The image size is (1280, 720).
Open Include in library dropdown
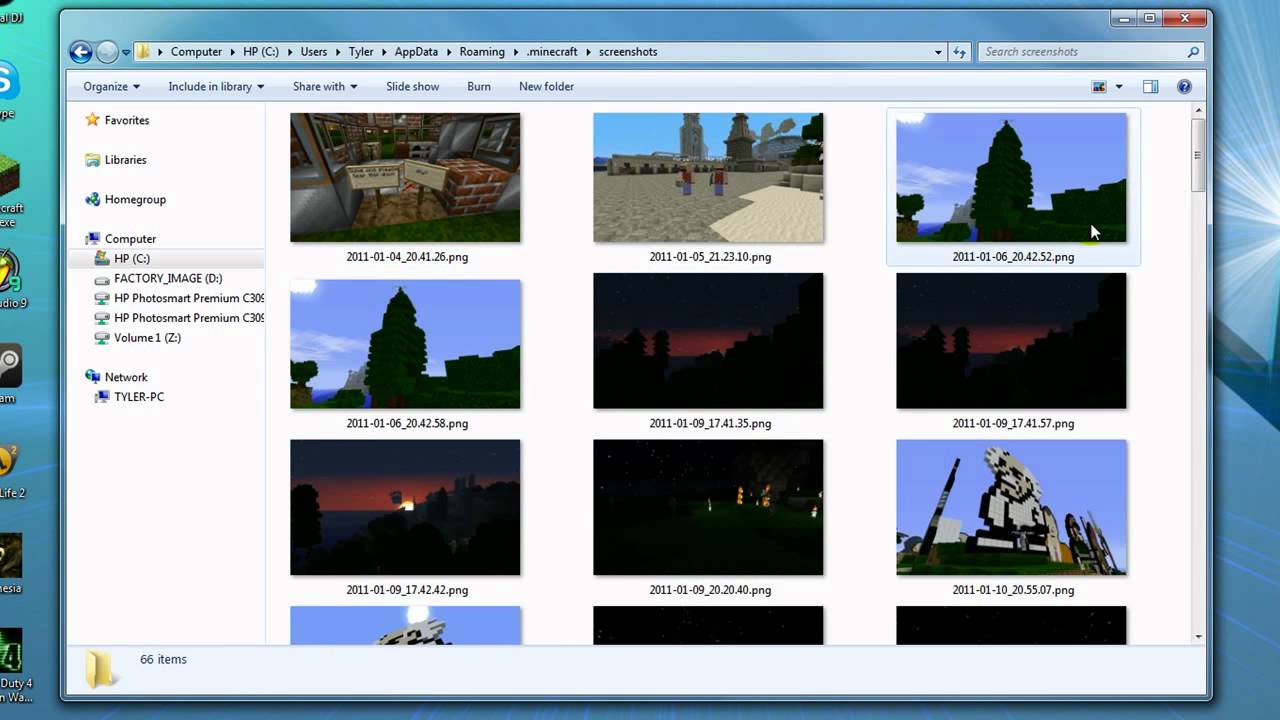click(x=216, y=87)
